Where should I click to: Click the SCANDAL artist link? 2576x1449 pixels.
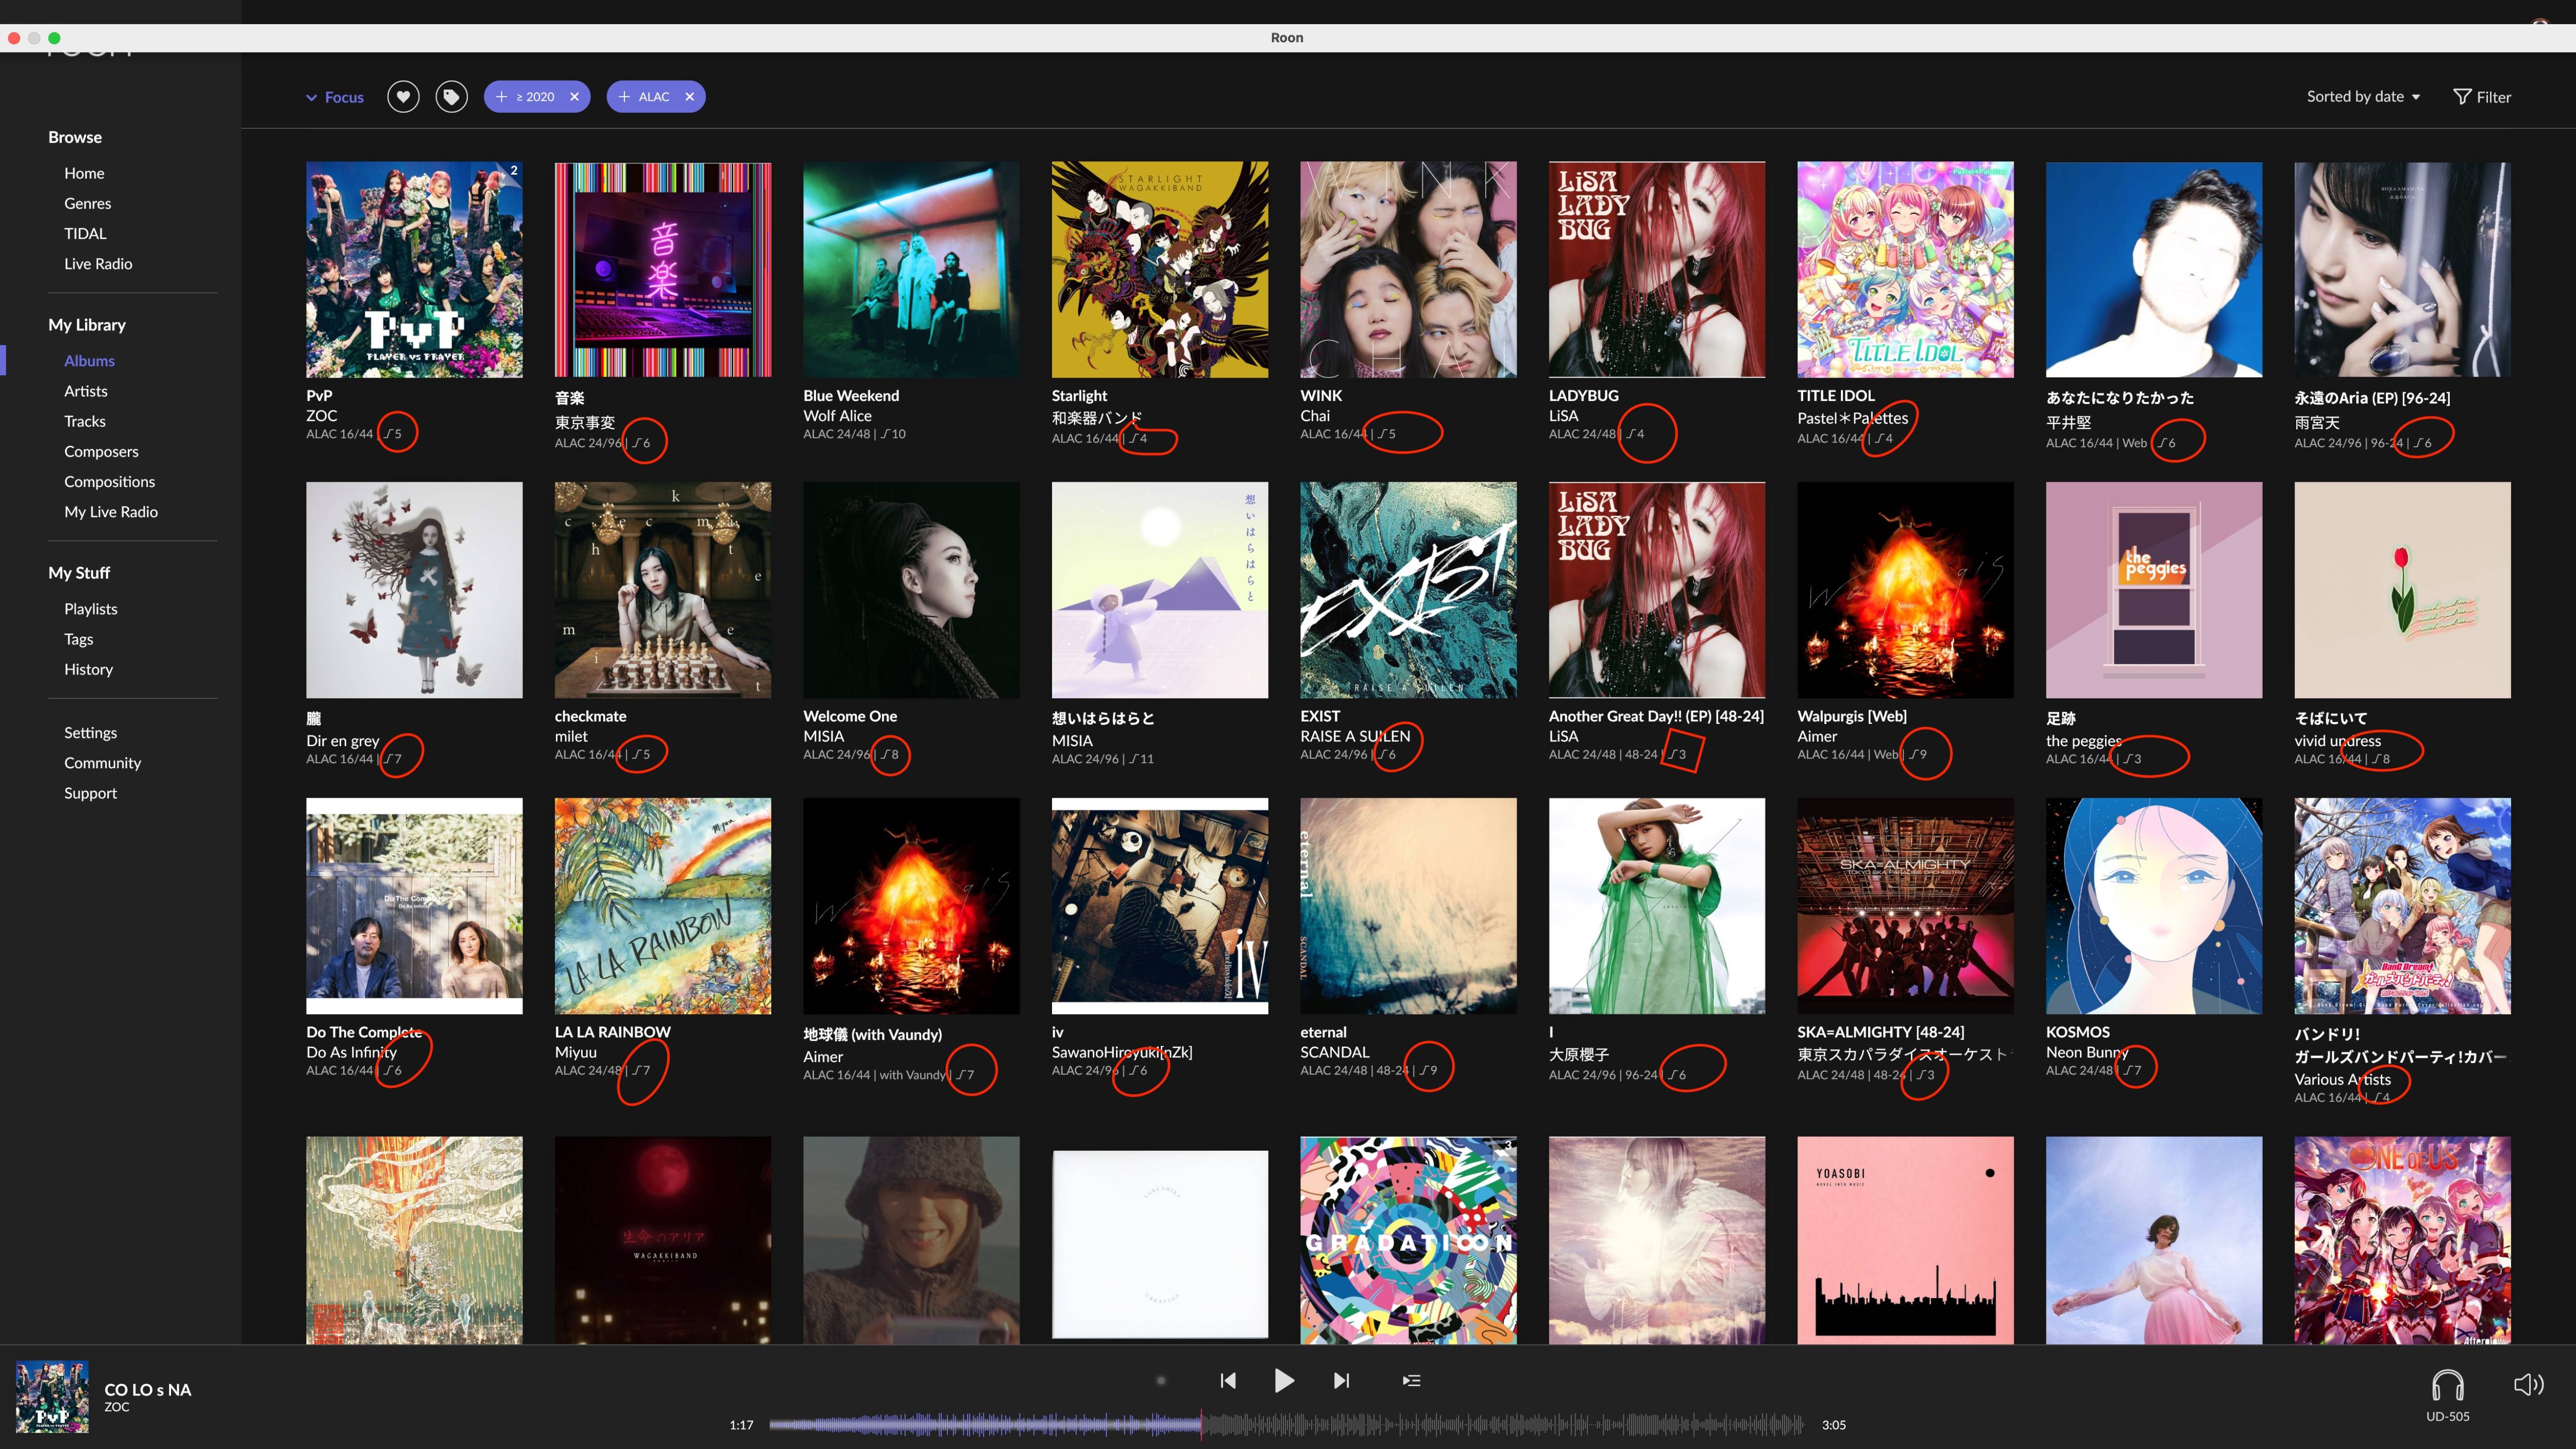tap(1335, 1052)
